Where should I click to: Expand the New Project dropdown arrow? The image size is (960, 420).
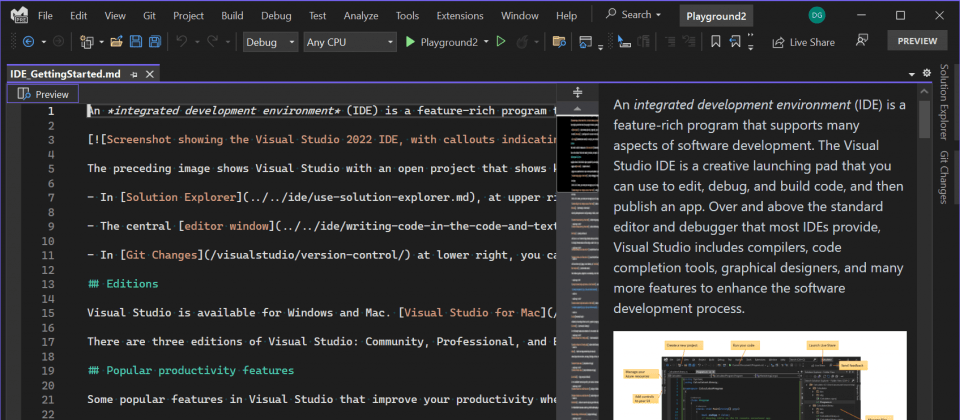100,42
